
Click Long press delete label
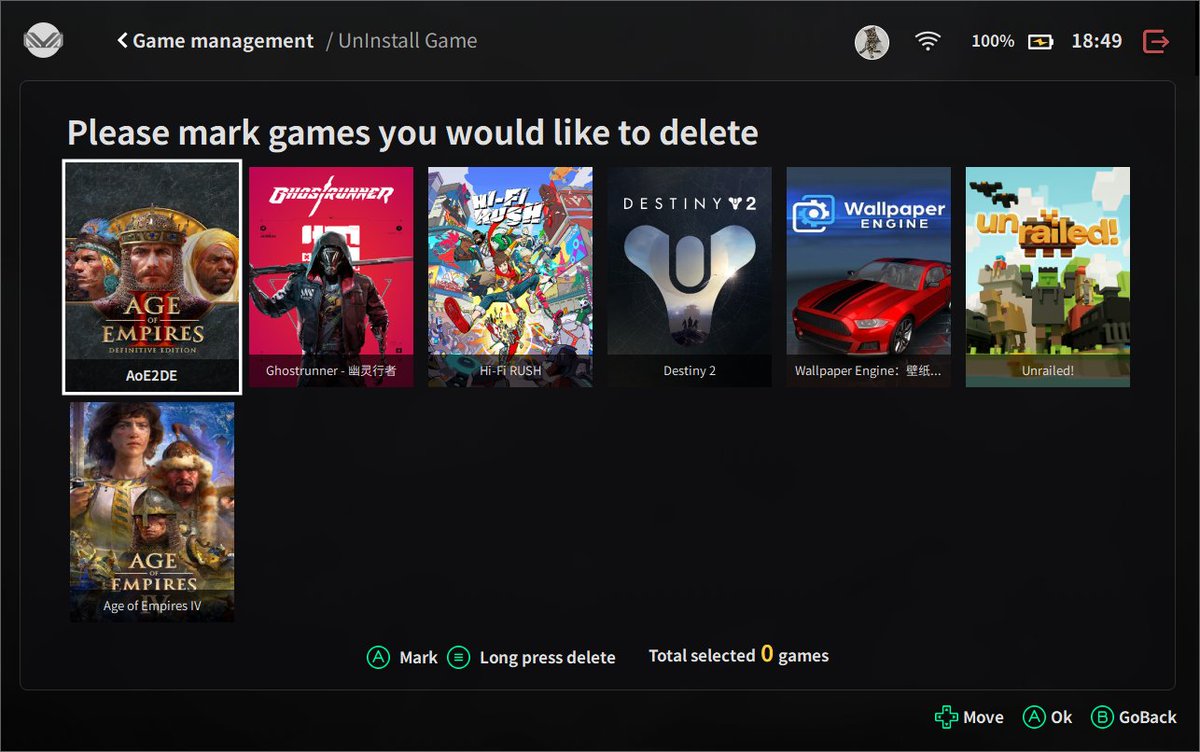pyautogui.click(x=548, y=657)
